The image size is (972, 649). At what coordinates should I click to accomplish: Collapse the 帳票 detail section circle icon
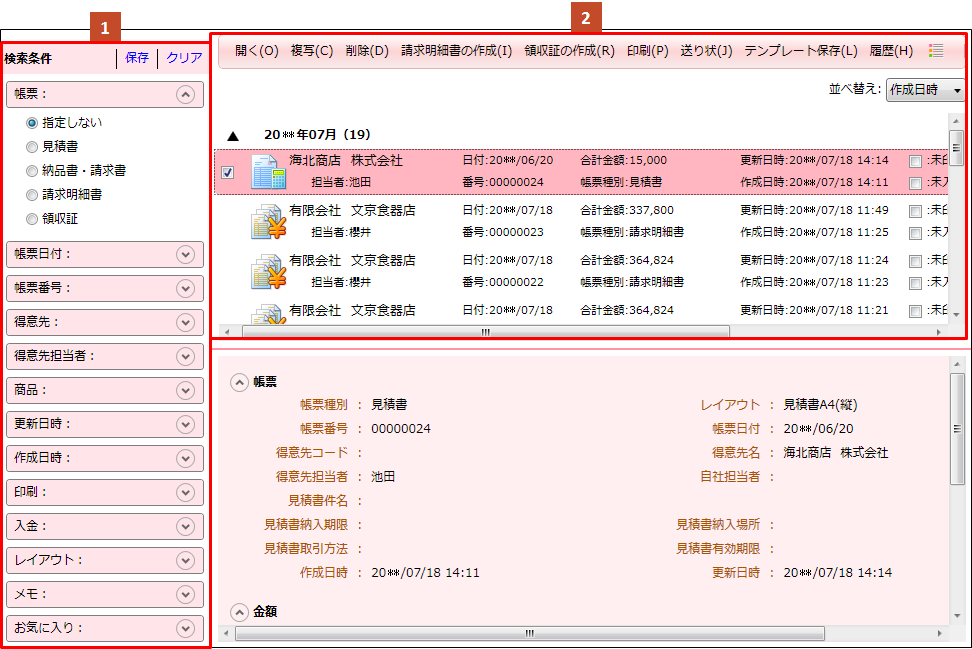pyautogui.click(x=239, y=382)
